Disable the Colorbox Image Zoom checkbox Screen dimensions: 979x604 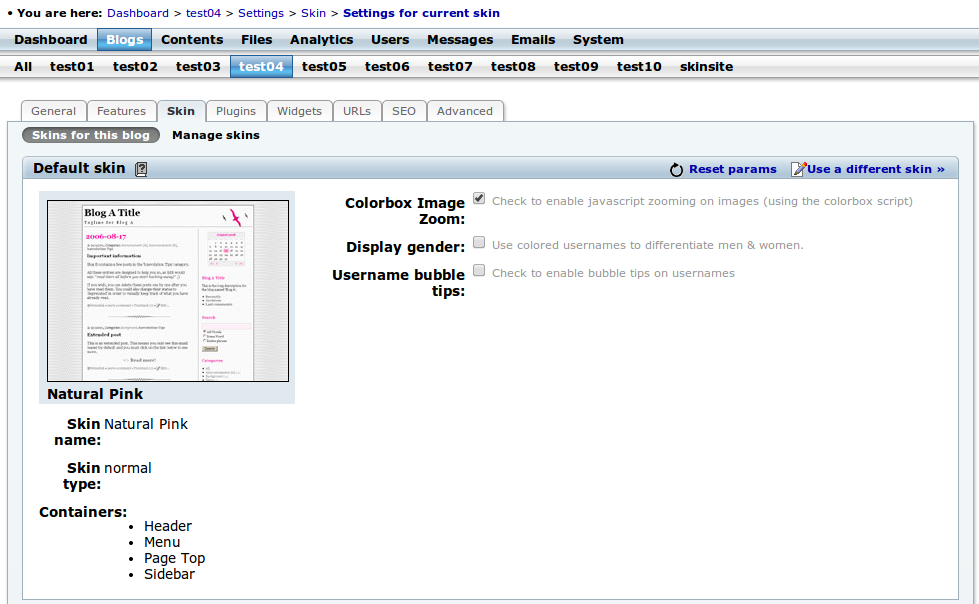pos(479,199)
